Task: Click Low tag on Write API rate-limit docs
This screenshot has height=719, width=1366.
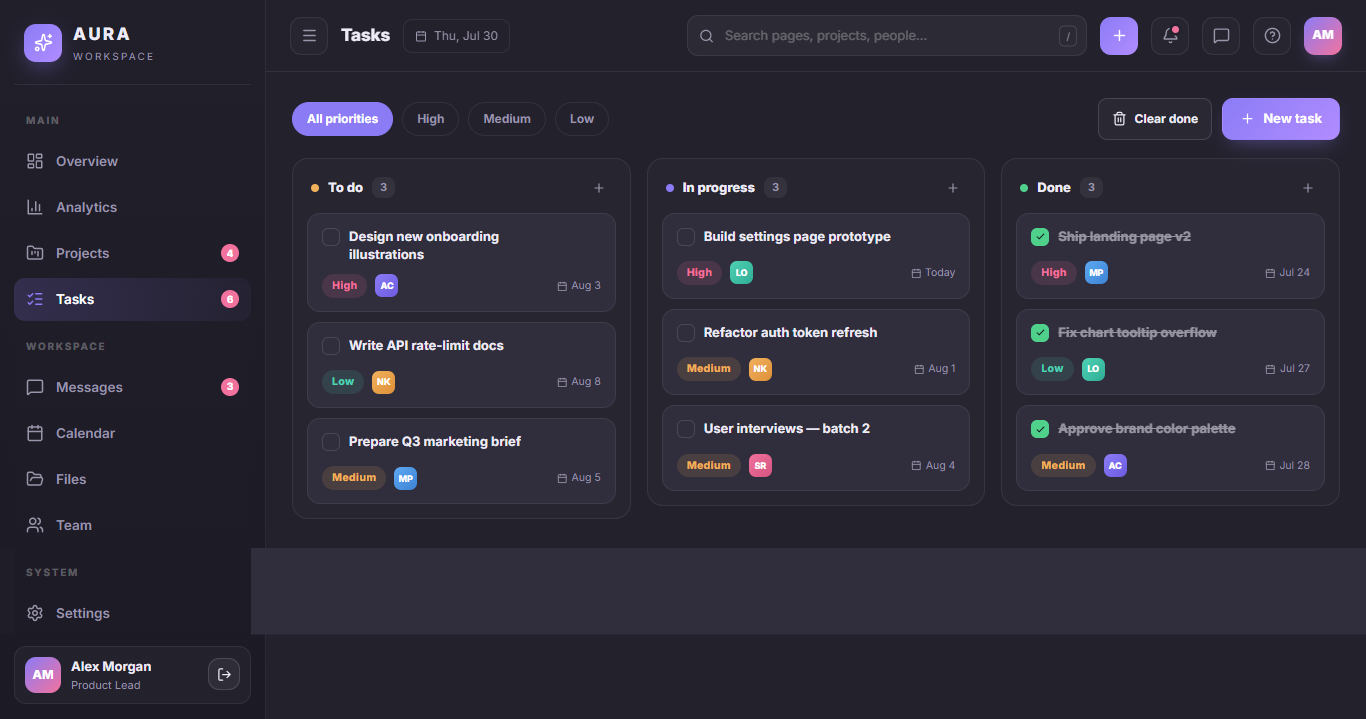Action: pos(343,382)
